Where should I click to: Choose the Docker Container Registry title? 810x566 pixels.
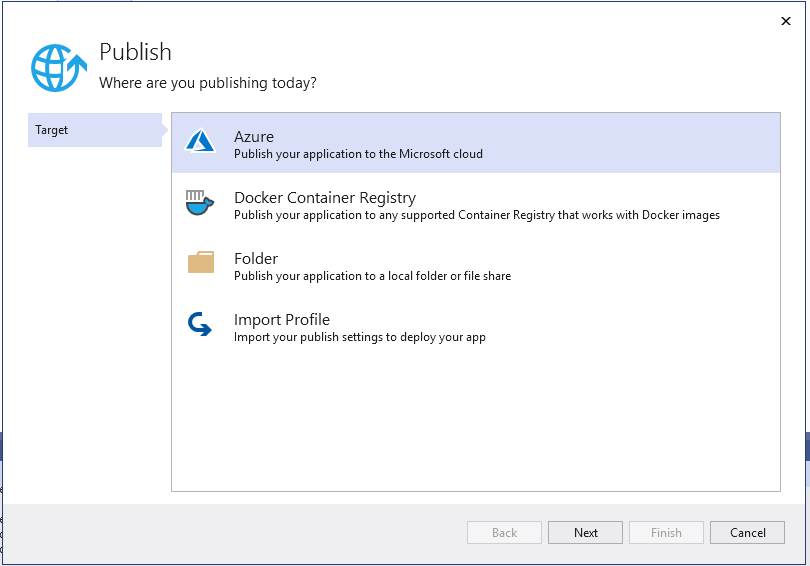click(x=325, y=198)
